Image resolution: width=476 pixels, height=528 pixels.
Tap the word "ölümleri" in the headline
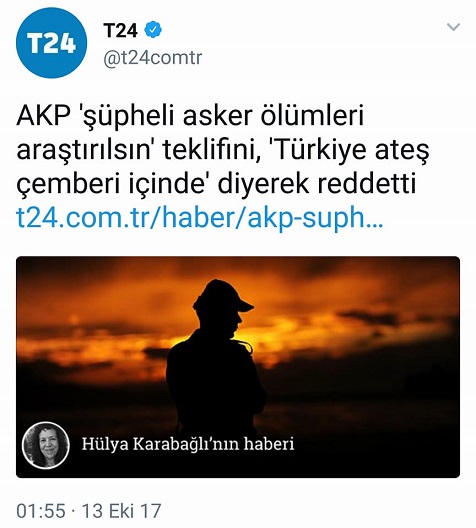click(x=313, y=116)
